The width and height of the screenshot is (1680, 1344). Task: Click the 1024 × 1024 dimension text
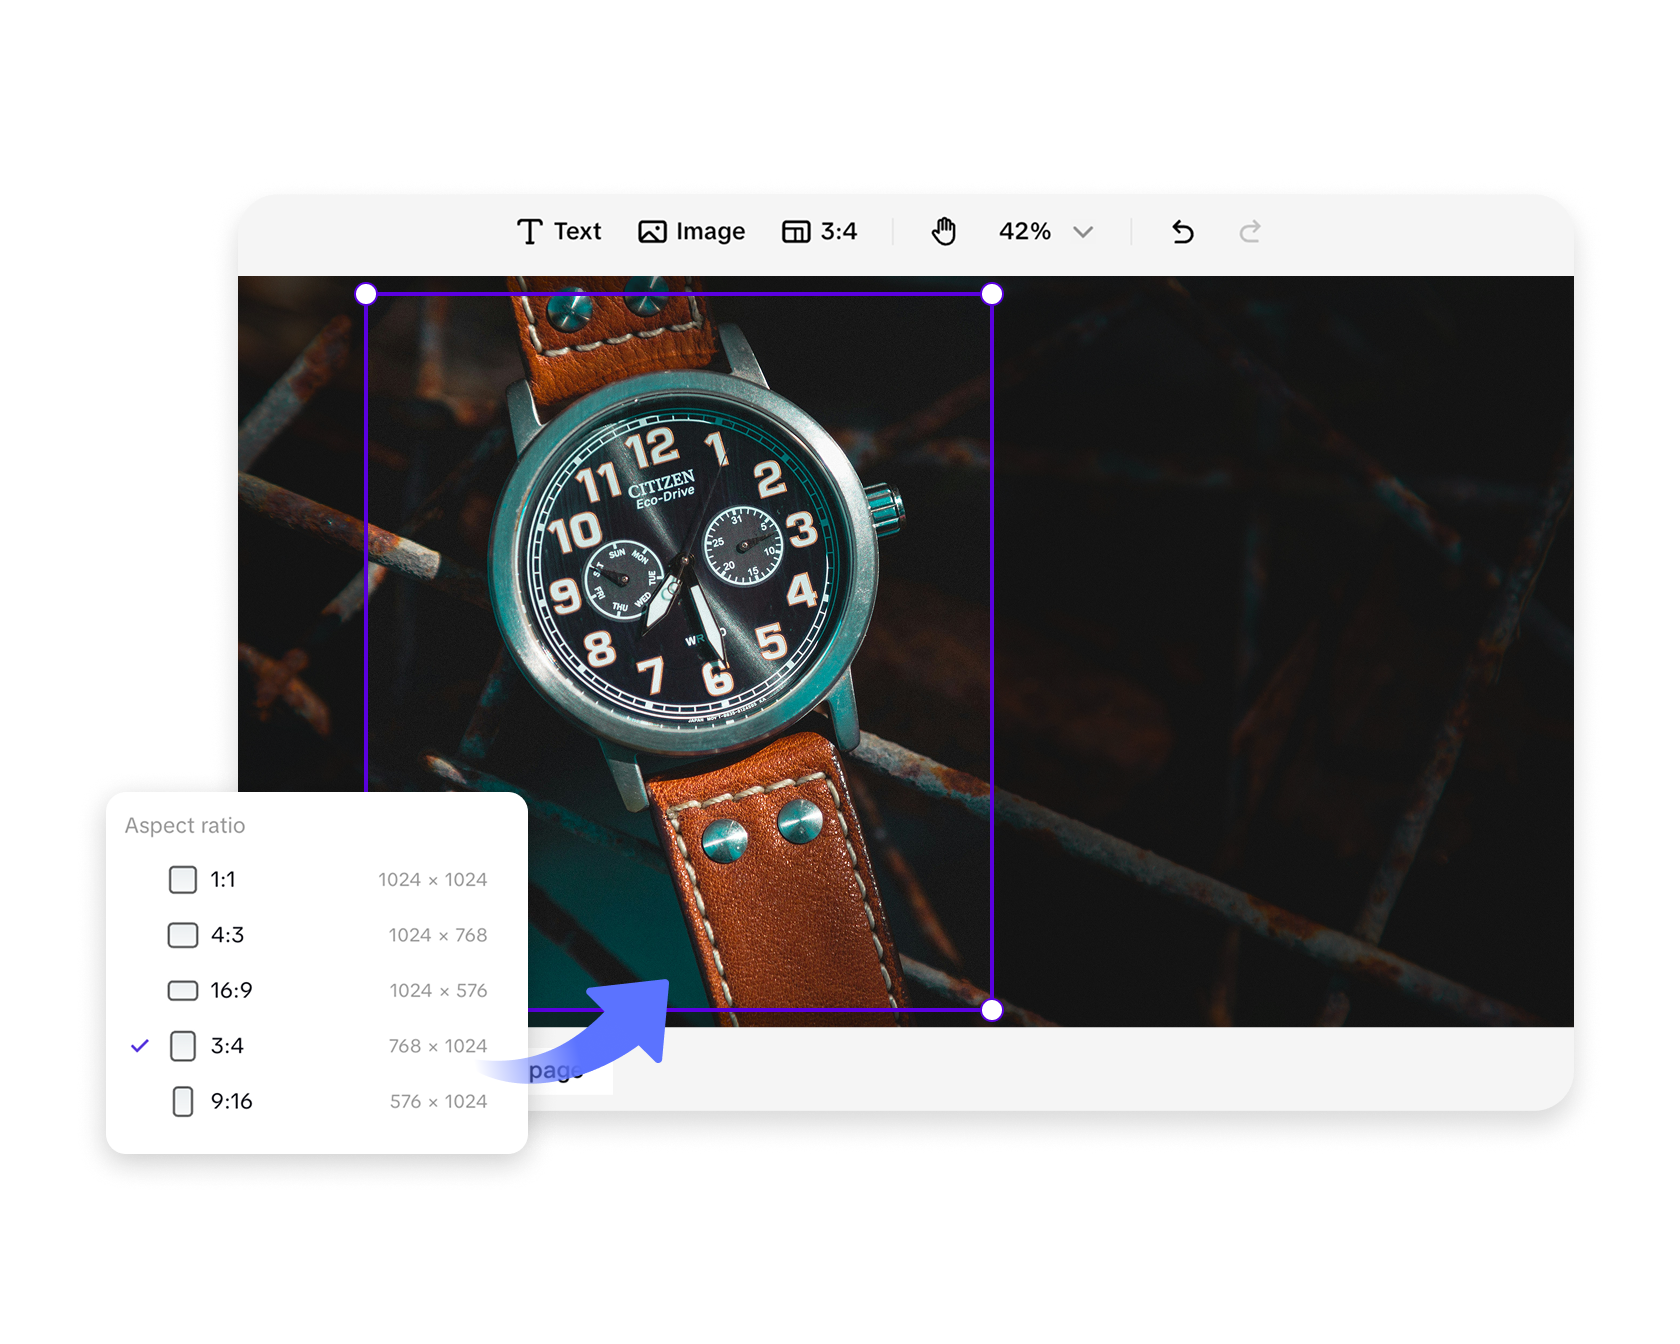click(x=433, y=880)
